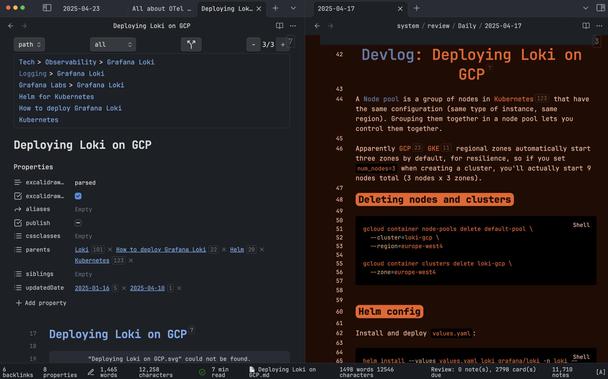Switch to the 2025-04-23 tab

(81, 9)
